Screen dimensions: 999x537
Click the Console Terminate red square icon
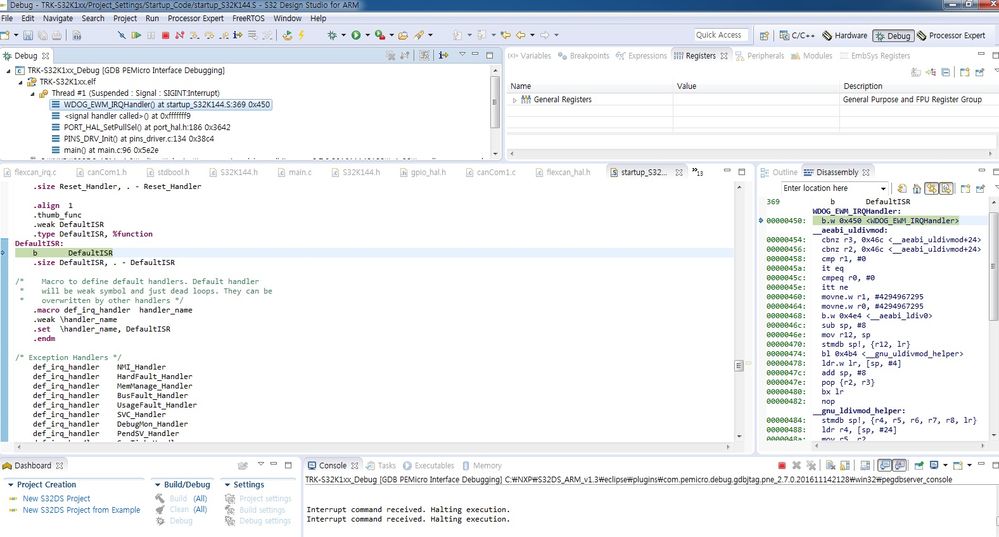(x=782, y=466)
